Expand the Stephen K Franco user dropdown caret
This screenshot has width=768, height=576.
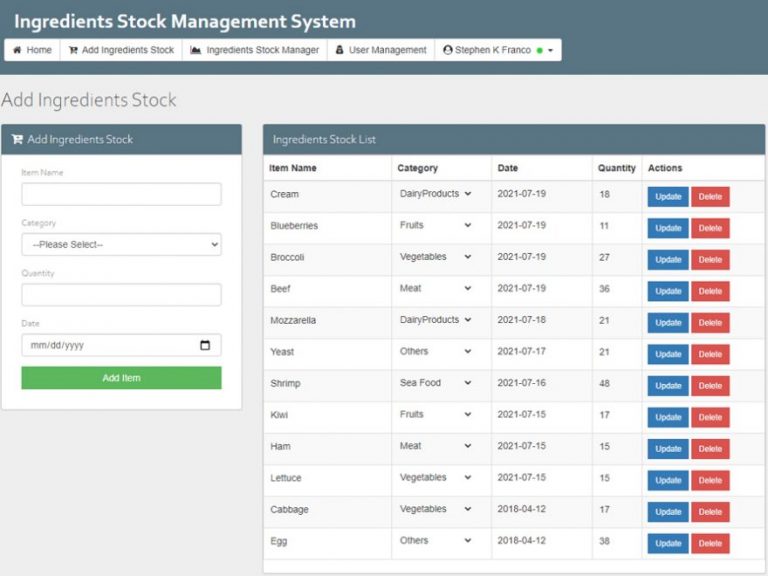[x=550, y=50]
